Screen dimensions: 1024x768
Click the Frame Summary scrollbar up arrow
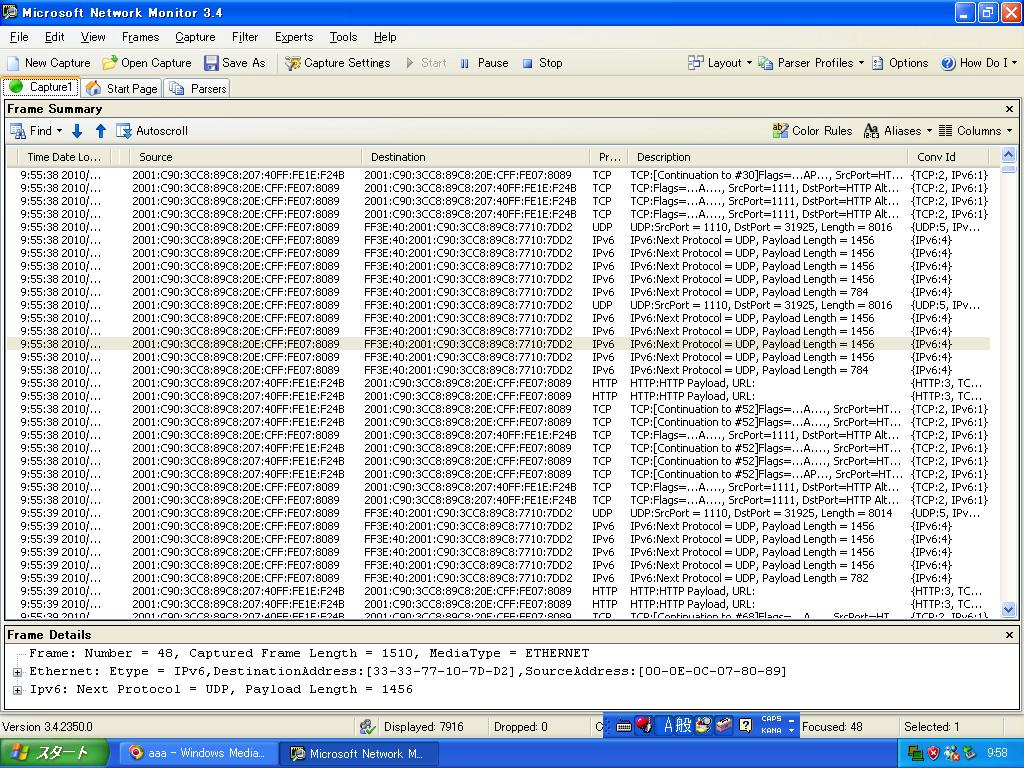coord(1008,155)
